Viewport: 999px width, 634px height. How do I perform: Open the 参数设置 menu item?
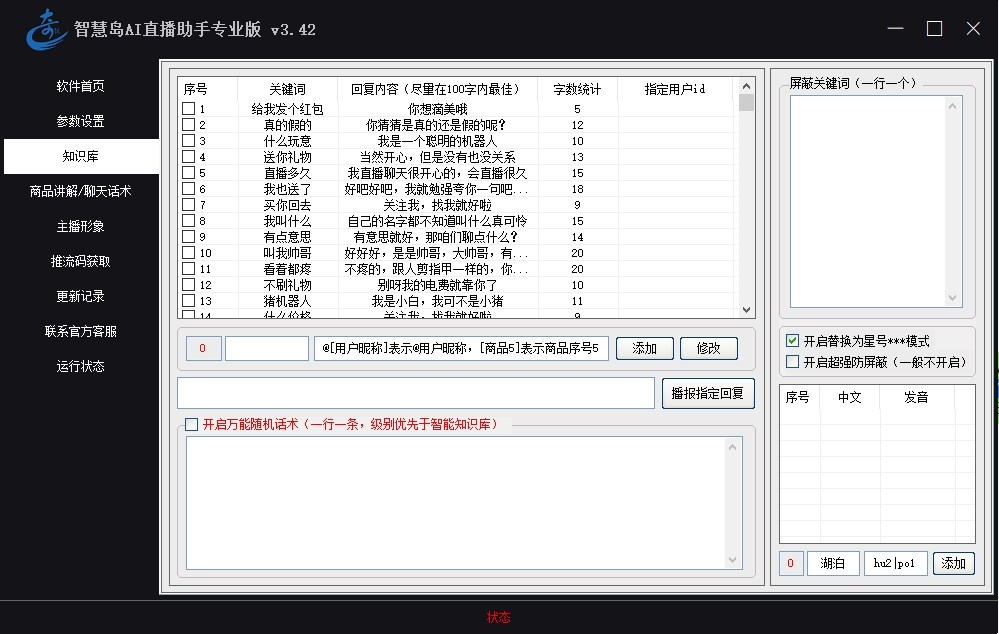coord(80,121)
